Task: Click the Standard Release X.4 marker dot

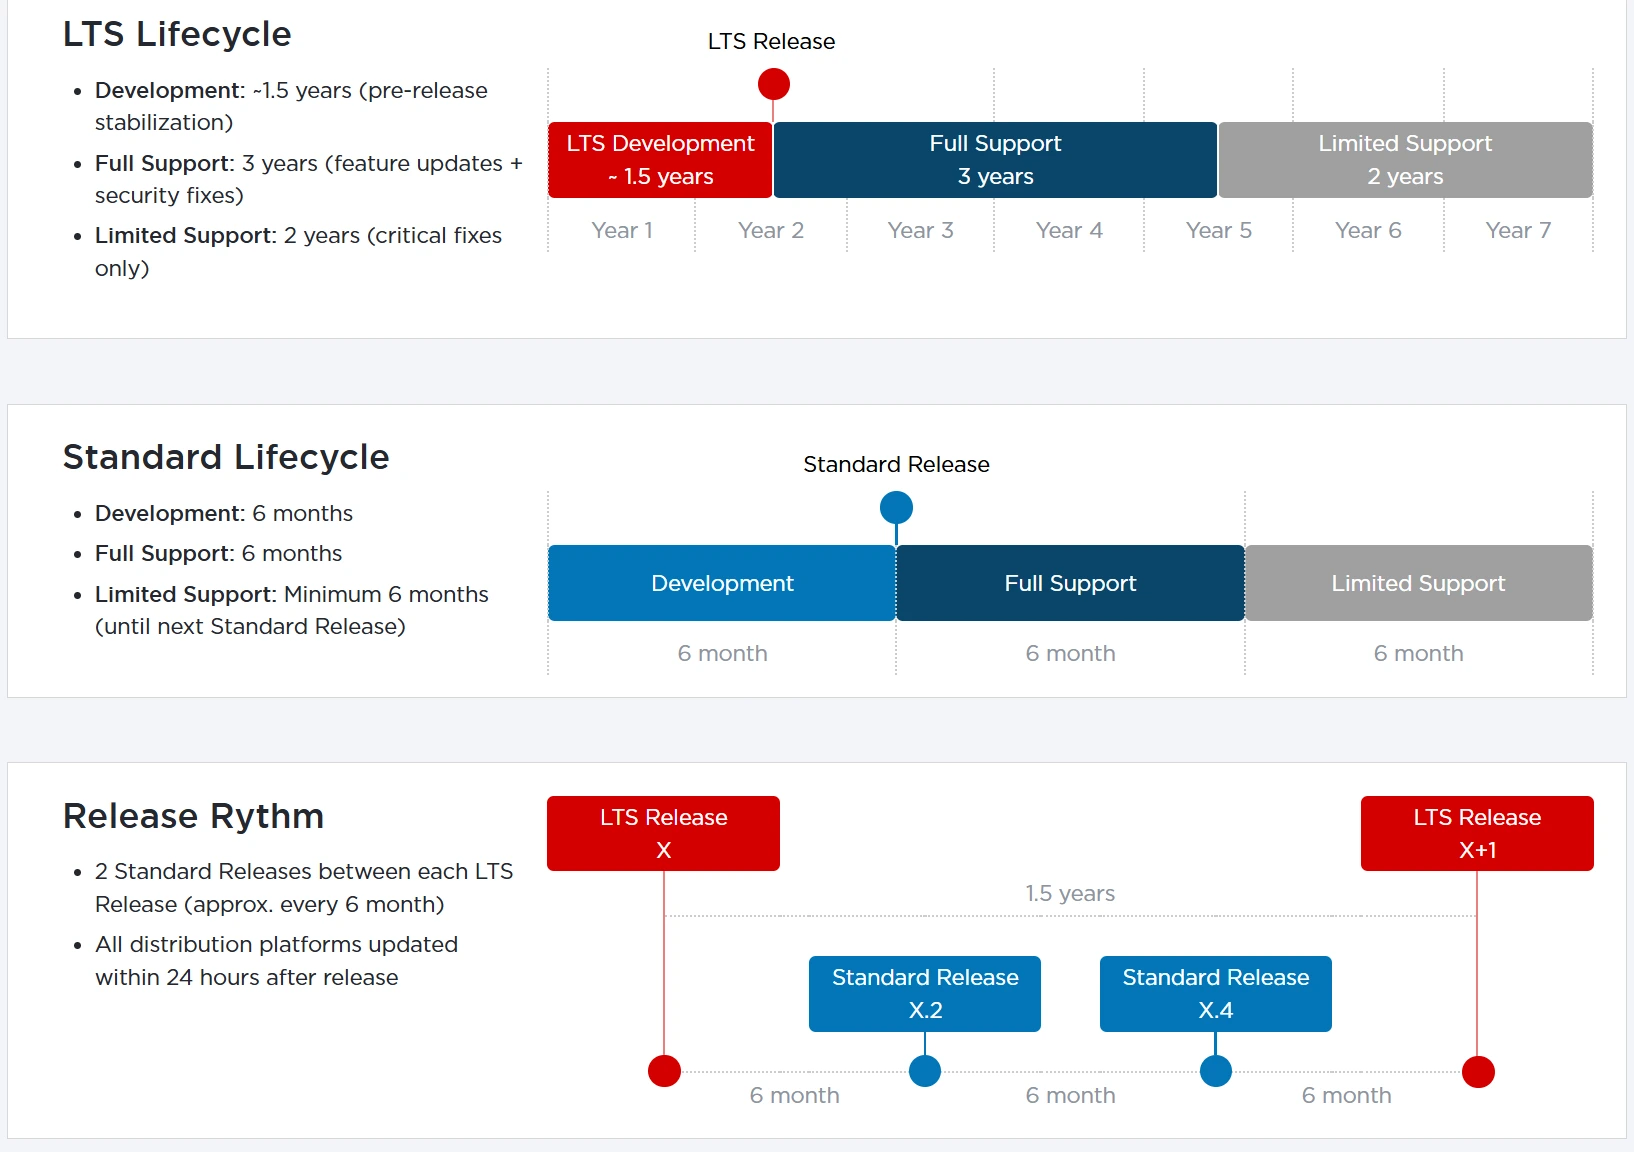Action: 1215,1071
